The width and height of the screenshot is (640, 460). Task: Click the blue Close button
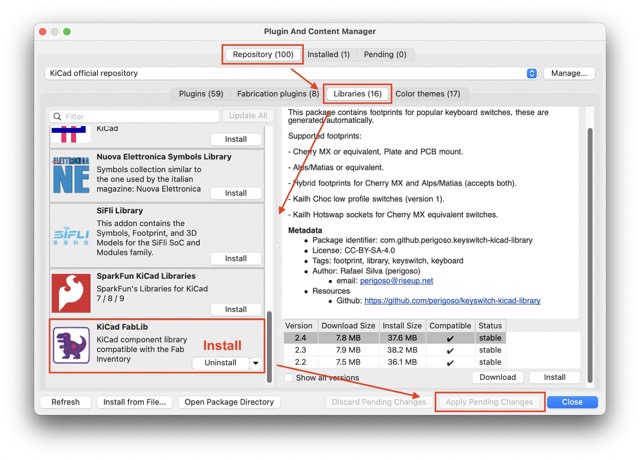pos(572,402)
